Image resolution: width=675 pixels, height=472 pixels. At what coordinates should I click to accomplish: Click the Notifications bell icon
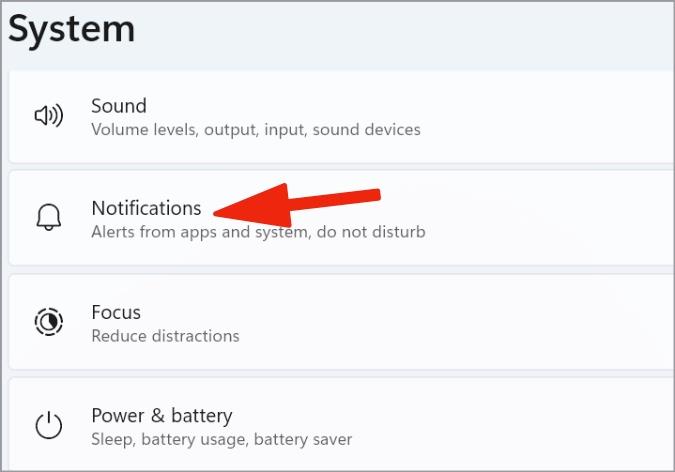[49, 217]
